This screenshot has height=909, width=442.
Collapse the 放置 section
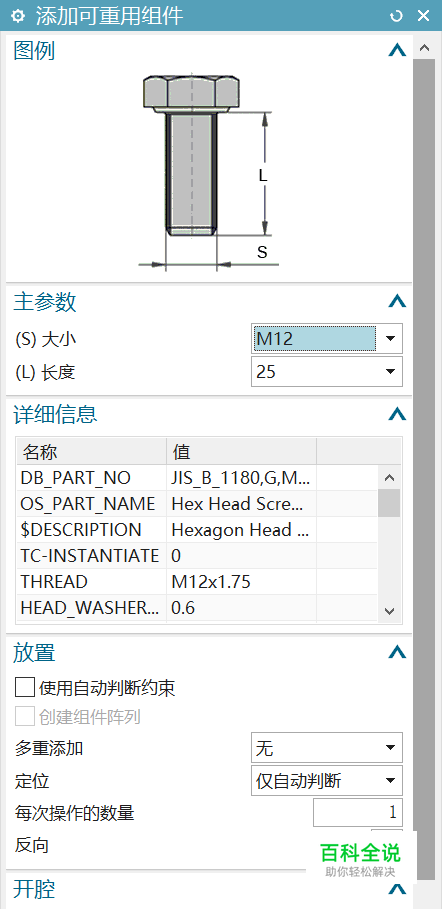click(x=397, y=652)
